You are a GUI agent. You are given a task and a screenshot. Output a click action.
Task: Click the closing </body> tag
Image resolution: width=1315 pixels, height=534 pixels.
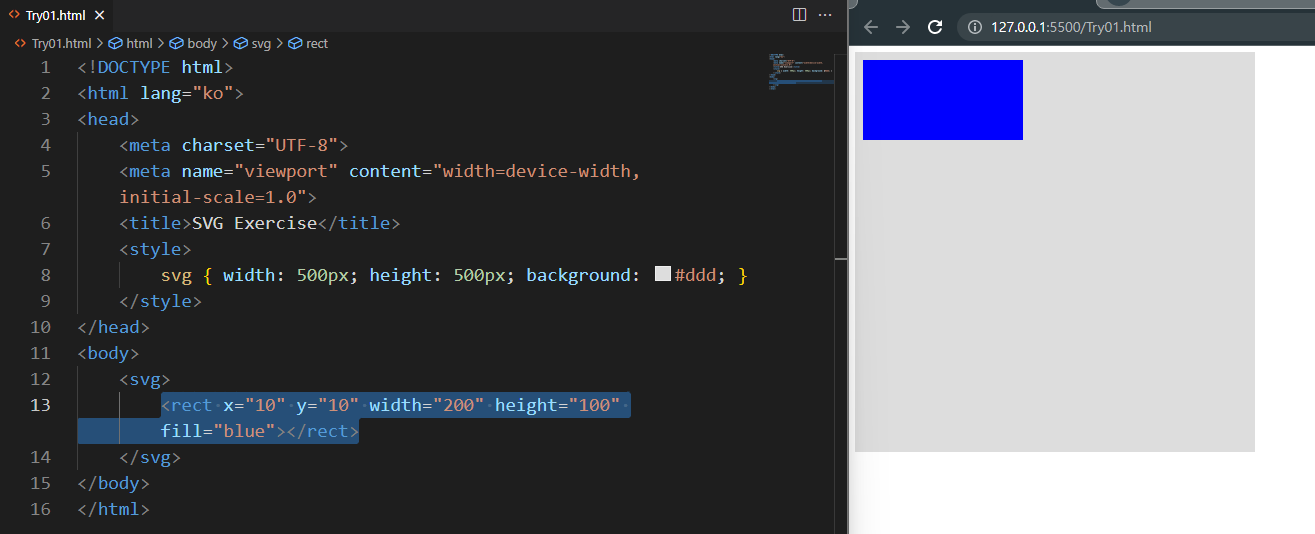[114, 483]
